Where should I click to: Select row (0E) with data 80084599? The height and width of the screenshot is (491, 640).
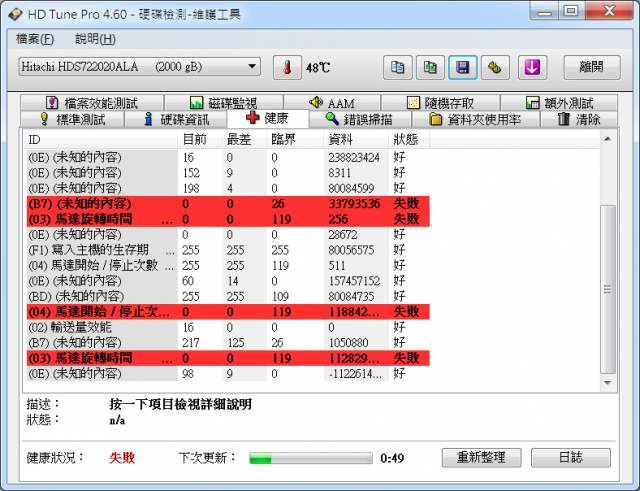coord(228,188)
